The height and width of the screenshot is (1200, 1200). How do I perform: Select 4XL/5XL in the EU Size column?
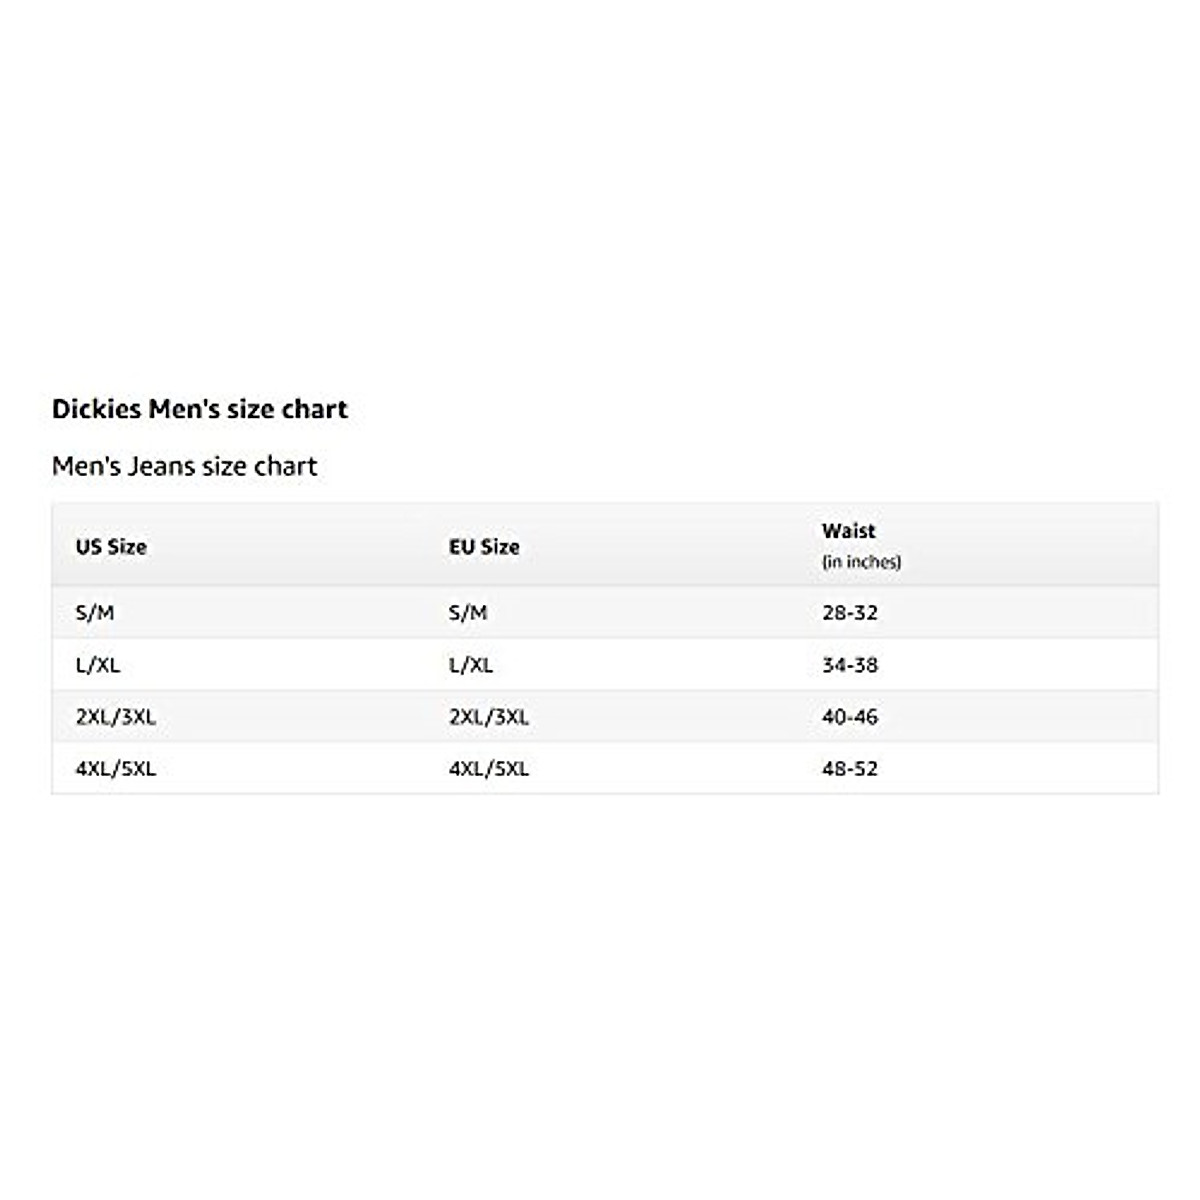pyautogui.click(x=489, y=769)
